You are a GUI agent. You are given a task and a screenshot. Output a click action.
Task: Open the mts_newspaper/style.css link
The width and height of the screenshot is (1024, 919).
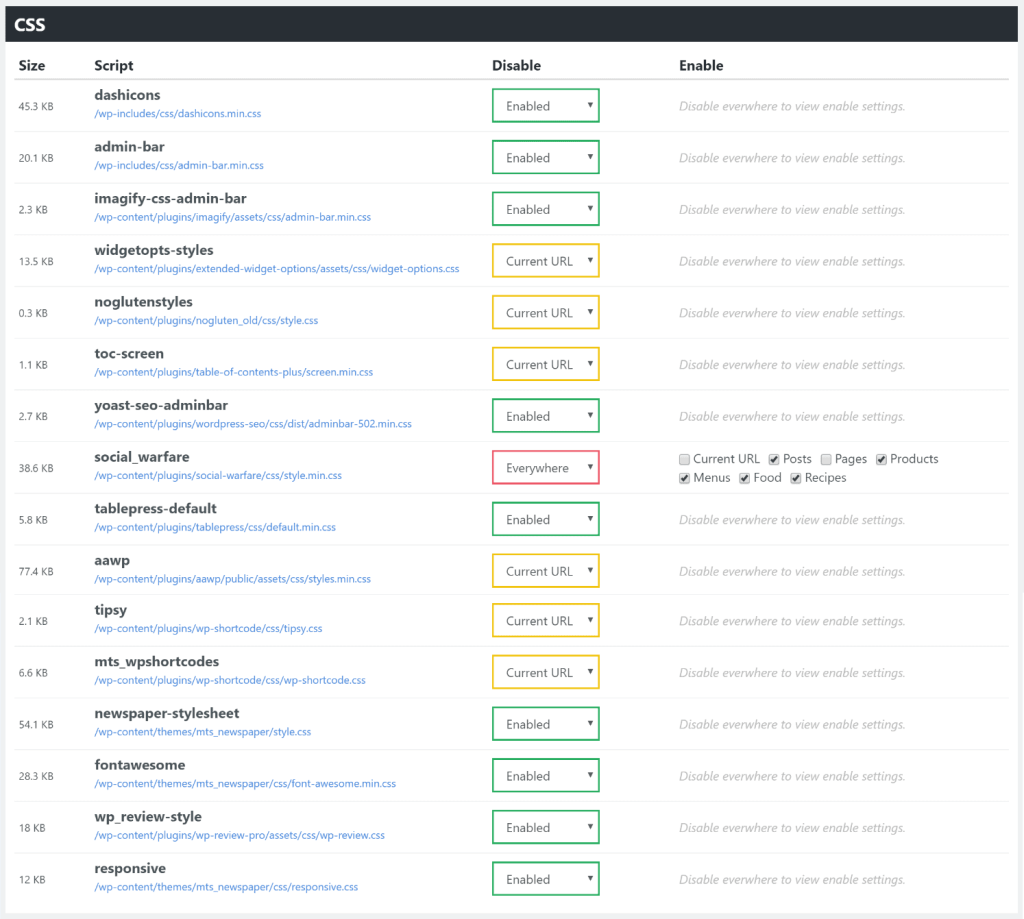pos(202,732)
